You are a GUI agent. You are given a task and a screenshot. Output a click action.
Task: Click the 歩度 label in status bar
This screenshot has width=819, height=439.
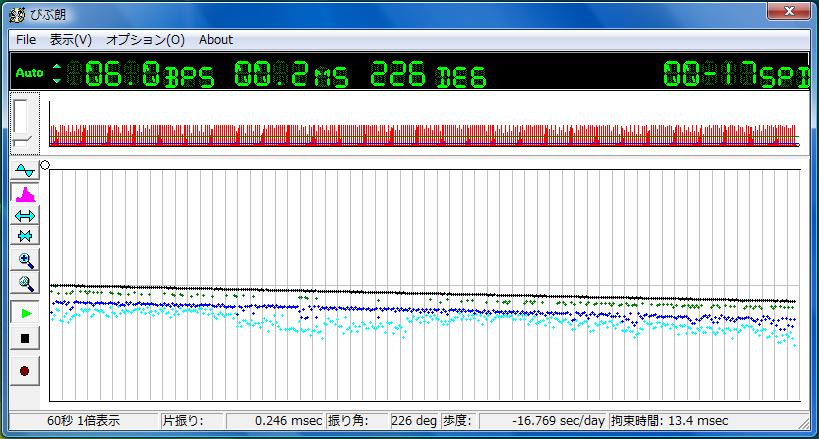[459, 421]
